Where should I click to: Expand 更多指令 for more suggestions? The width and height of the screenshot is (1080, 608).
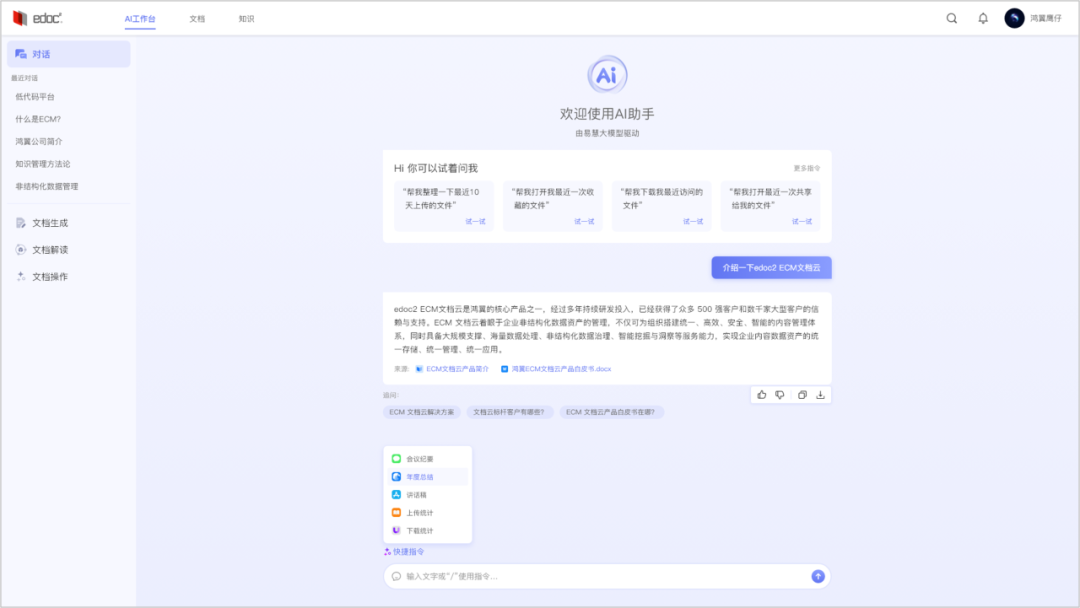(x=807, y=167)
